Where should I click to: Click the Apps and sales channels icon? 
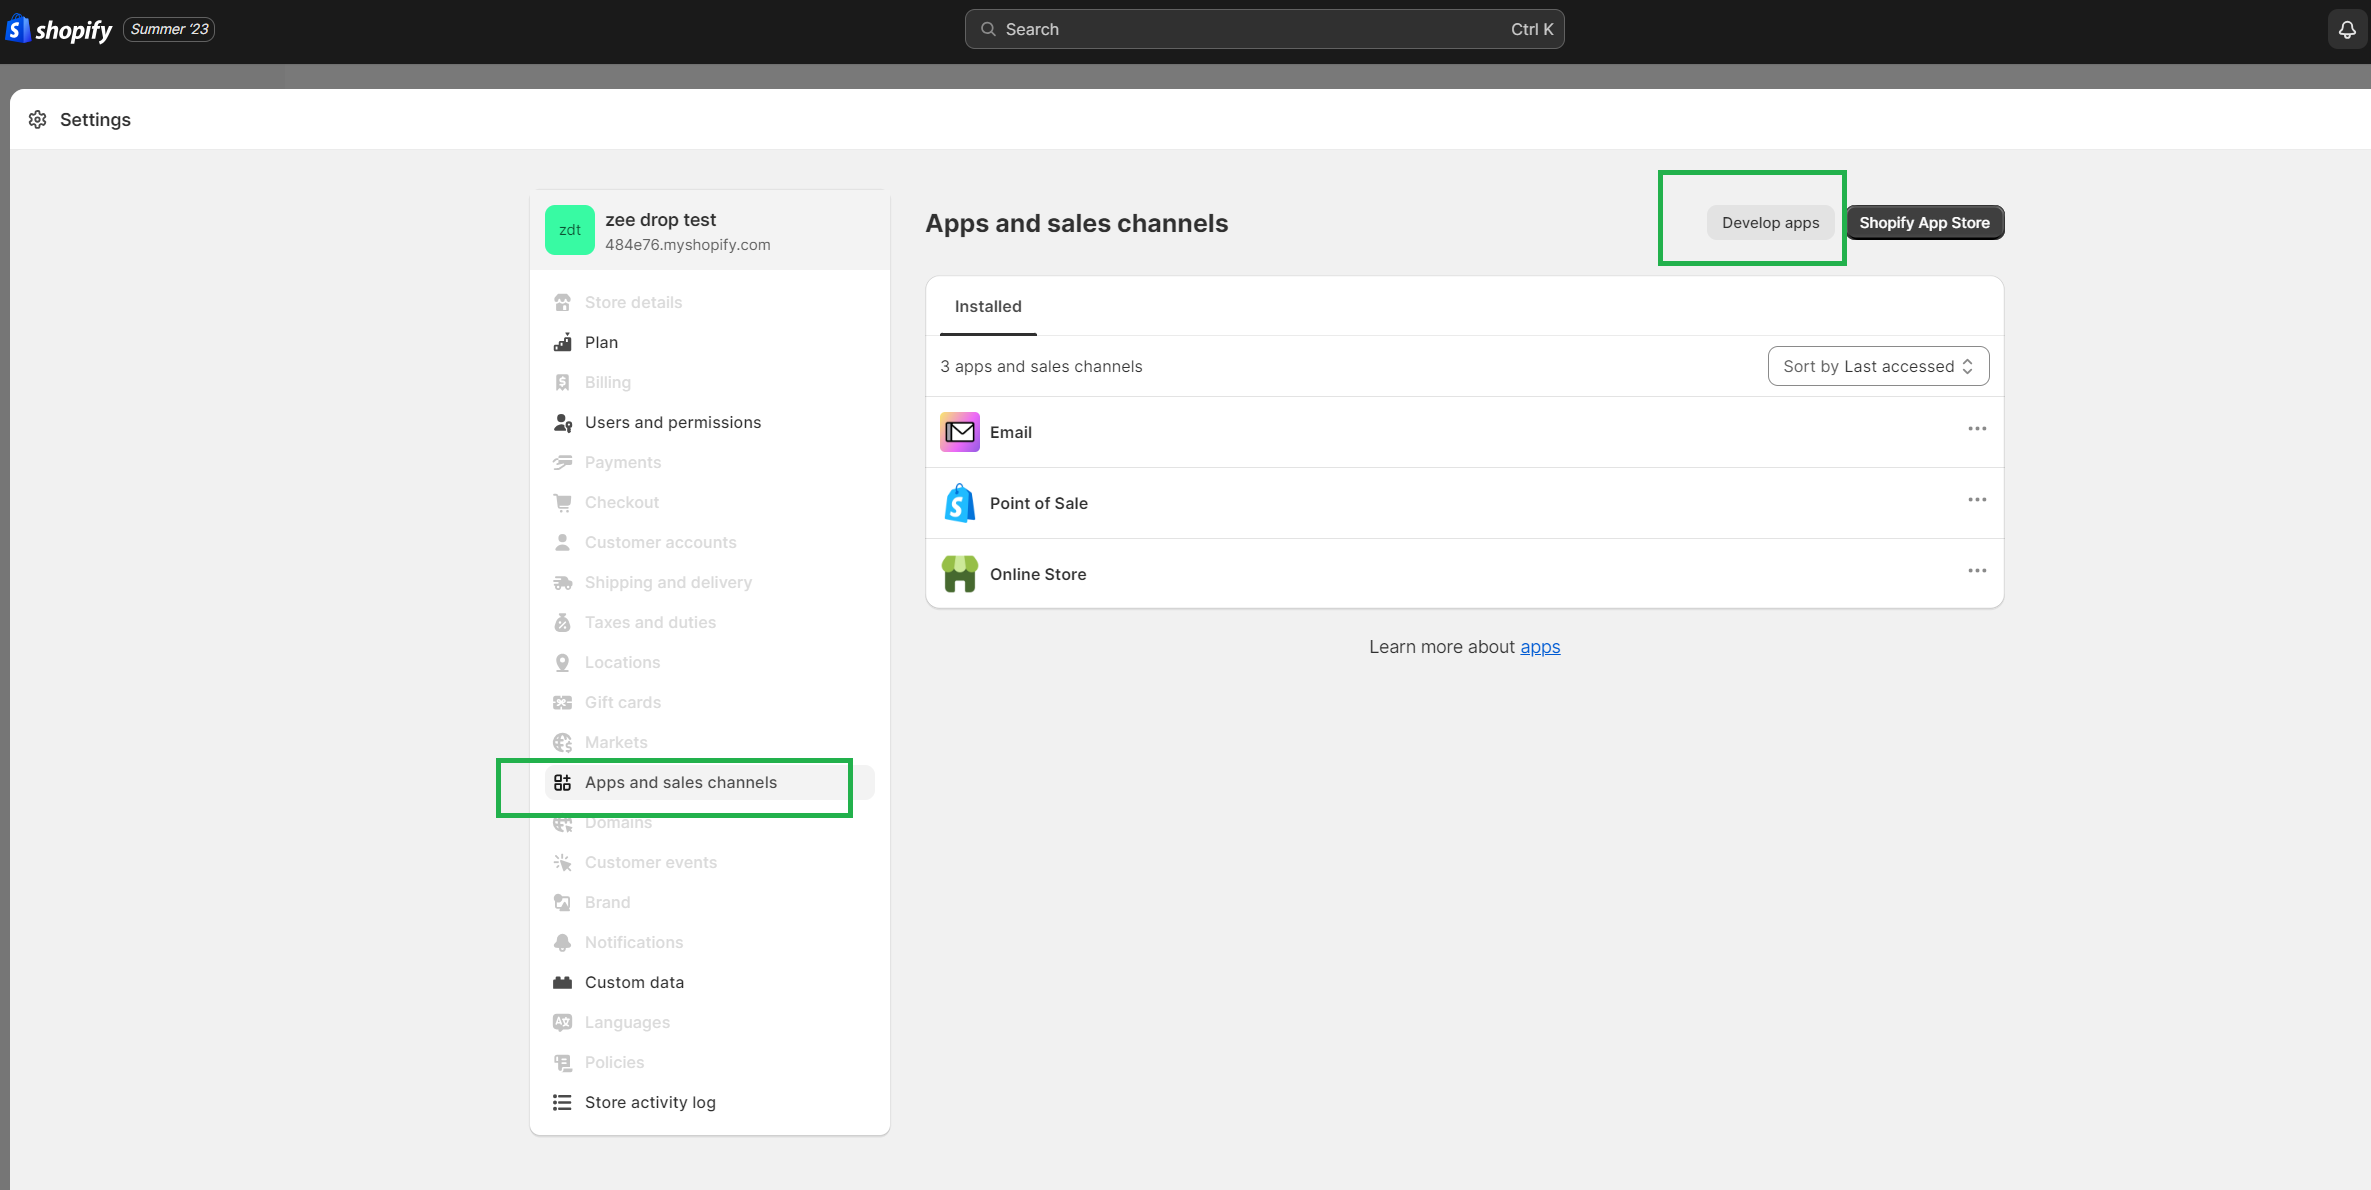(563, 783)
